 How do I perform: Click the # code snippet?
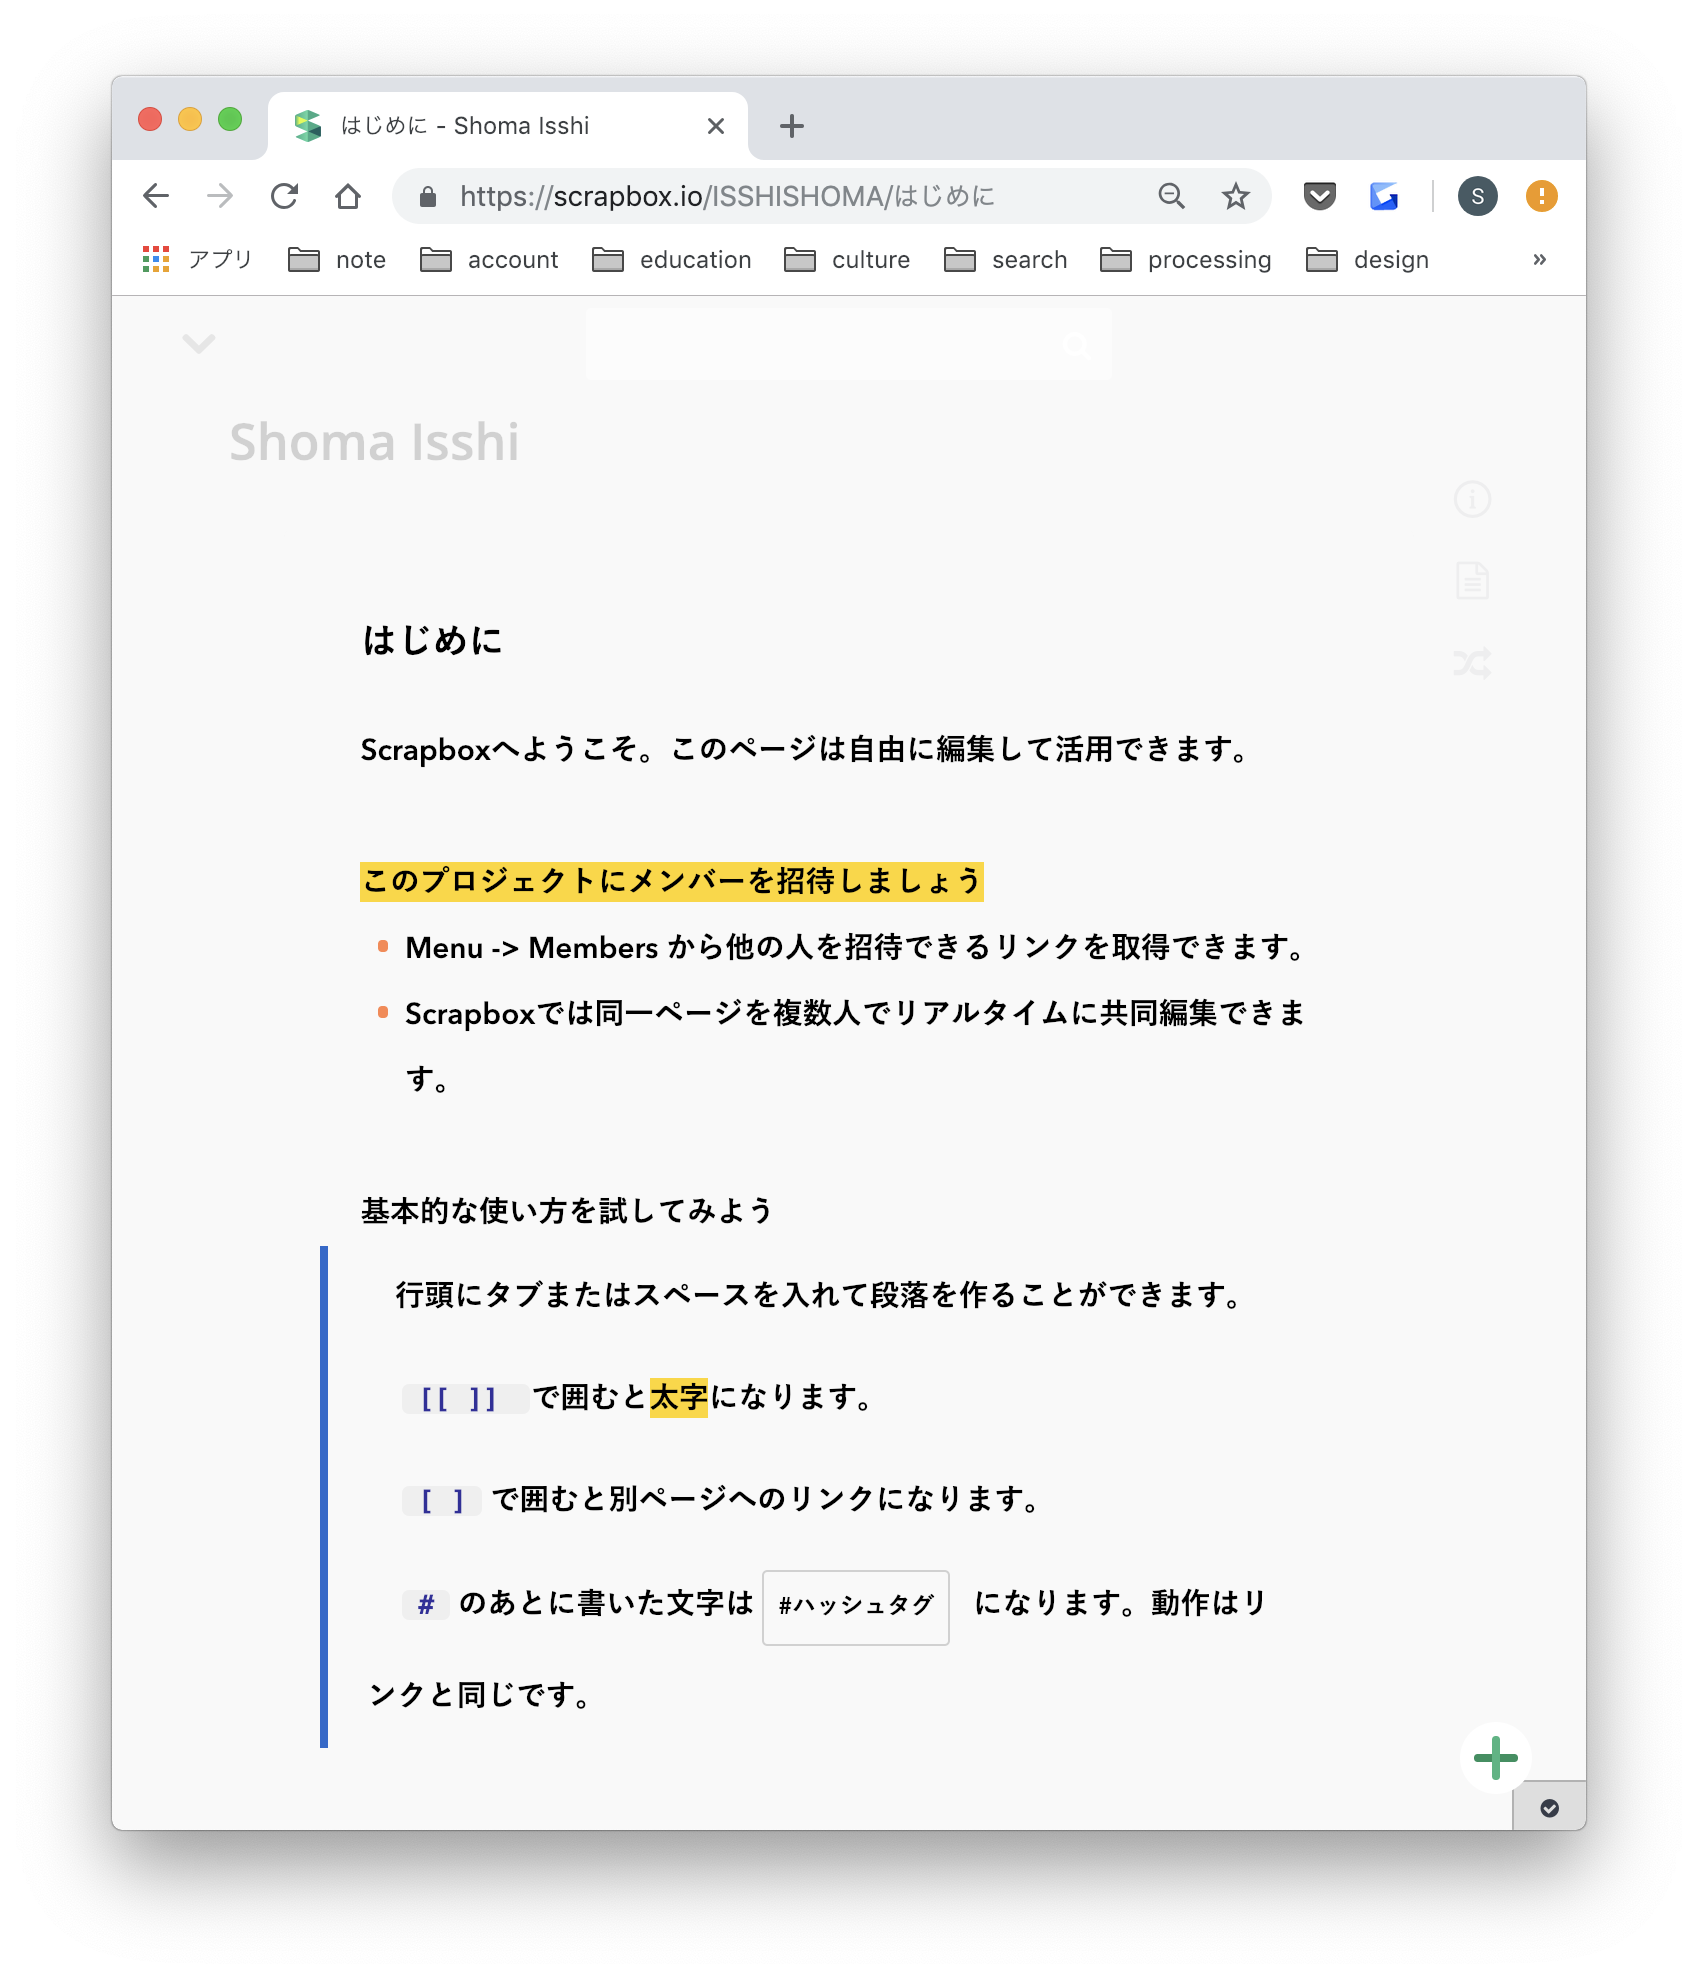click(x=426, y=1604)
